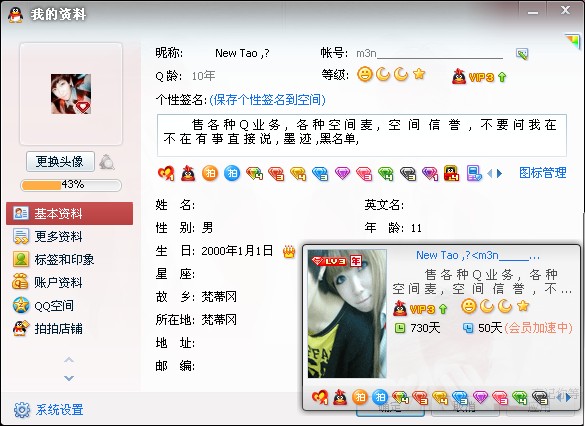The width and height of the screenshot is (585, 426).
Task: Click the orange 拍 icon in main icon row
Action: click(210, 173)
